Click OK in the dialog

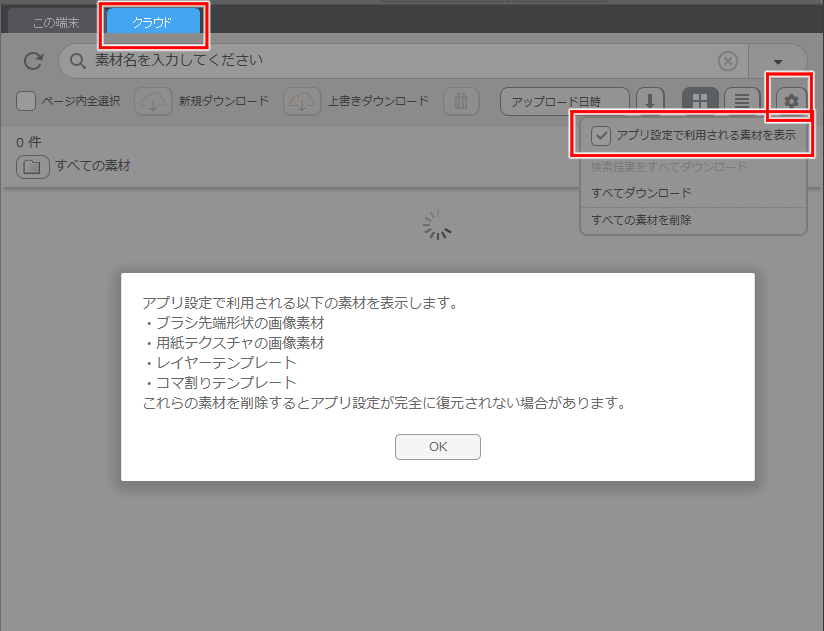tap(438, 447)
